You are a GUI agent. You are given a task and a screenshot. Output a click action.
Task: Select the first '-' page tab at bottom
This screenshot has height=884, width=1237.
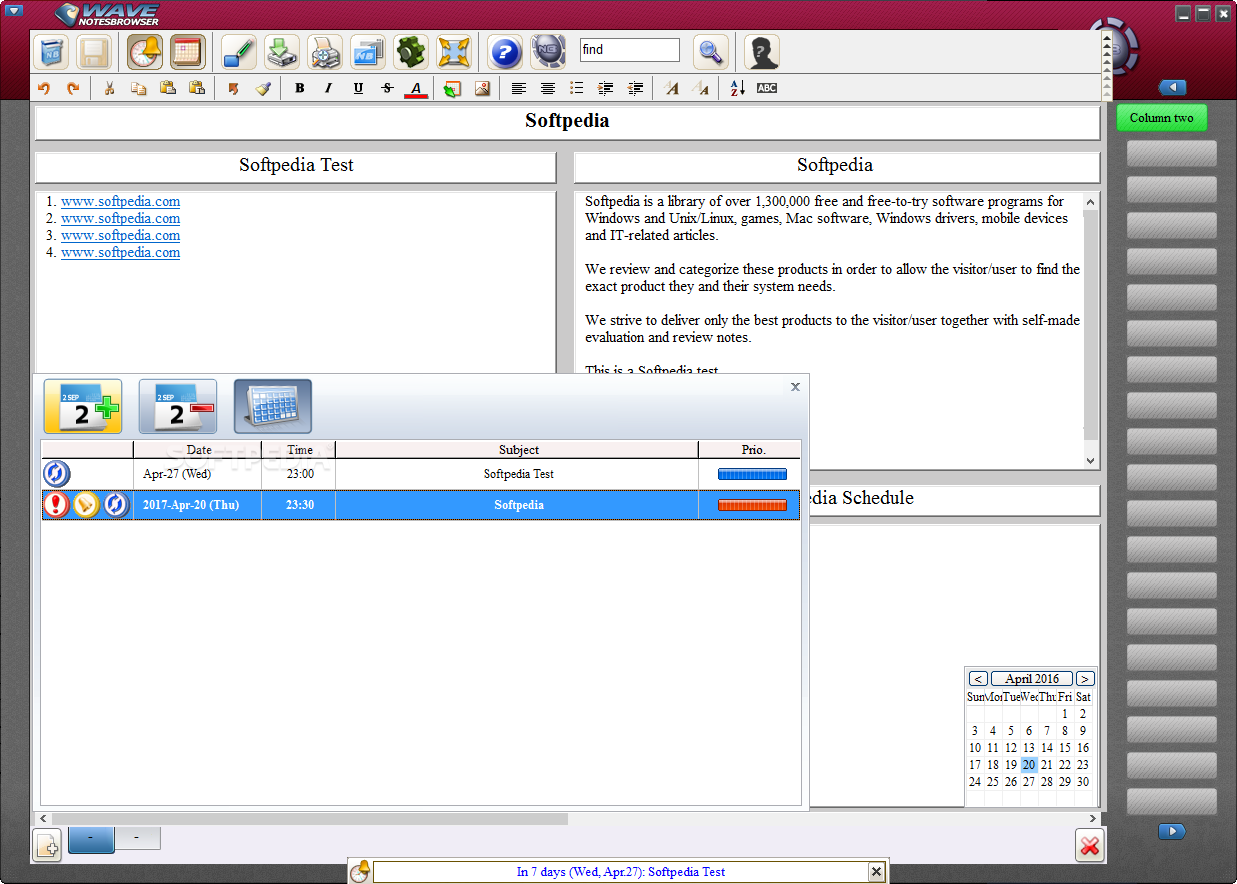[91, 839]
